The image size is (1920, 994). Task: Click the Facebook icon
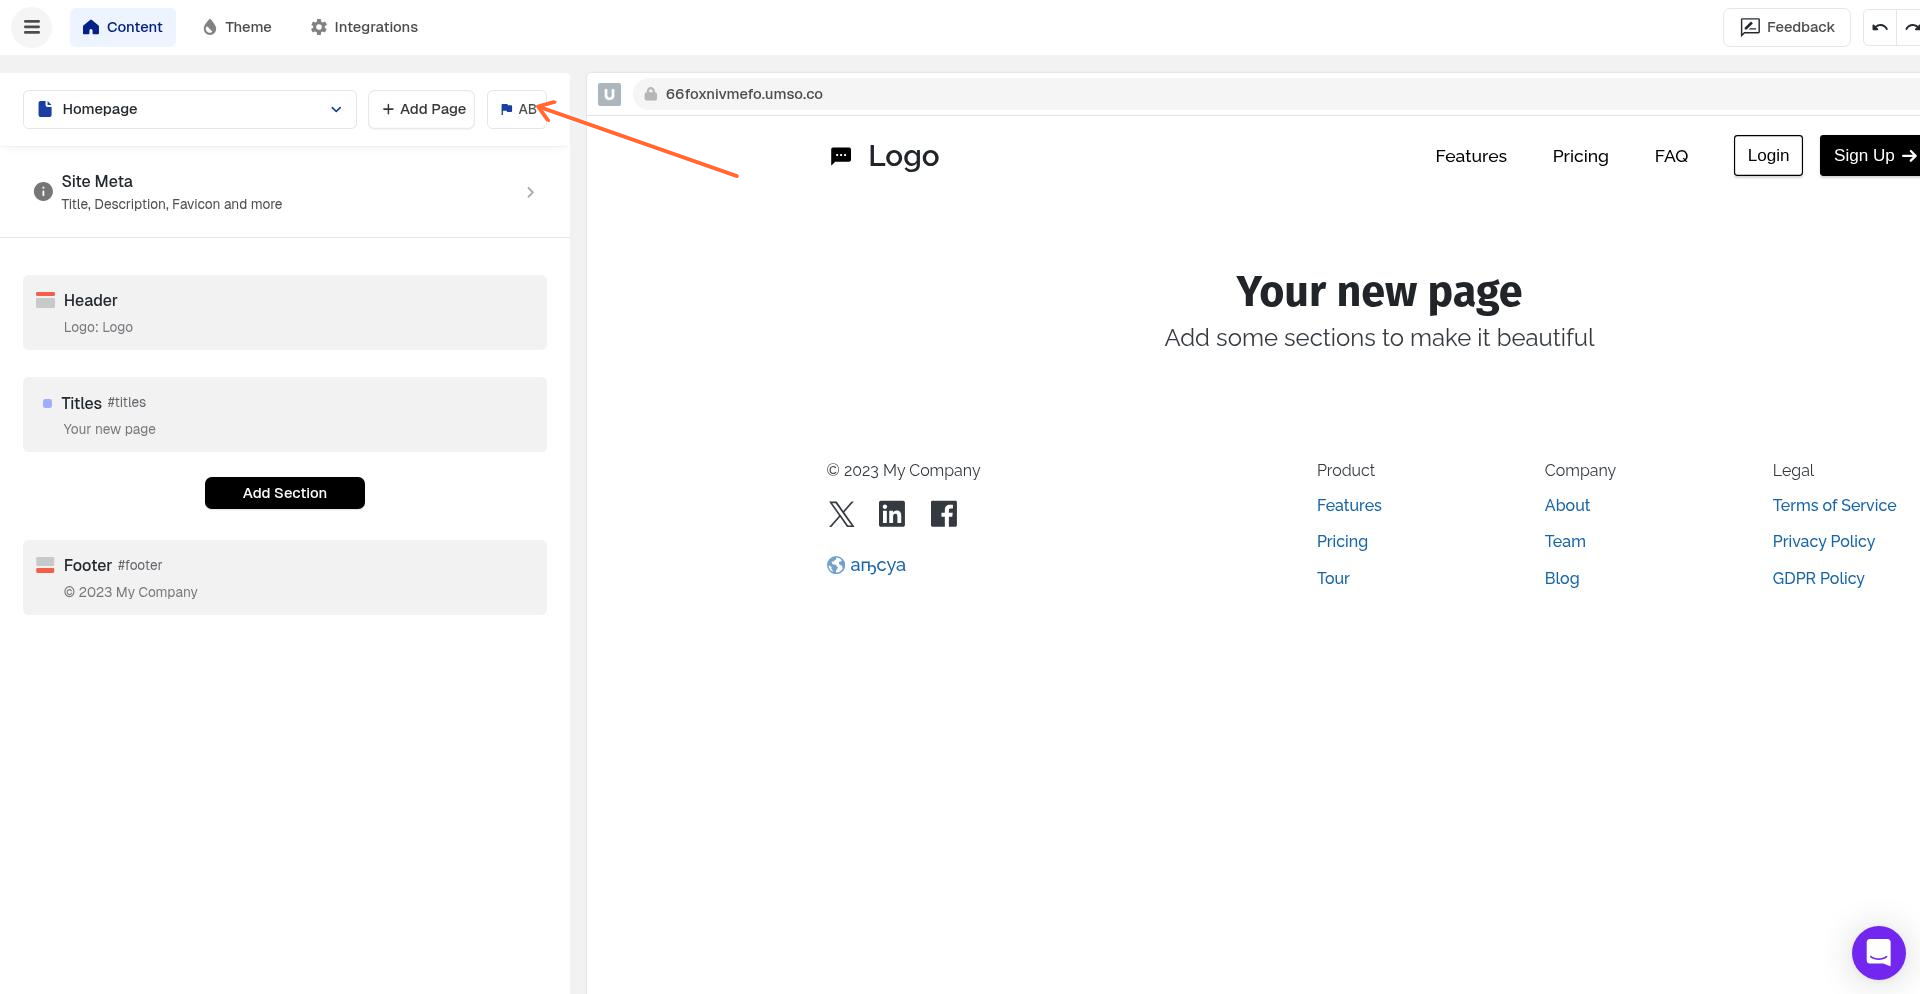pyautogui.click(x=943, y=513)
